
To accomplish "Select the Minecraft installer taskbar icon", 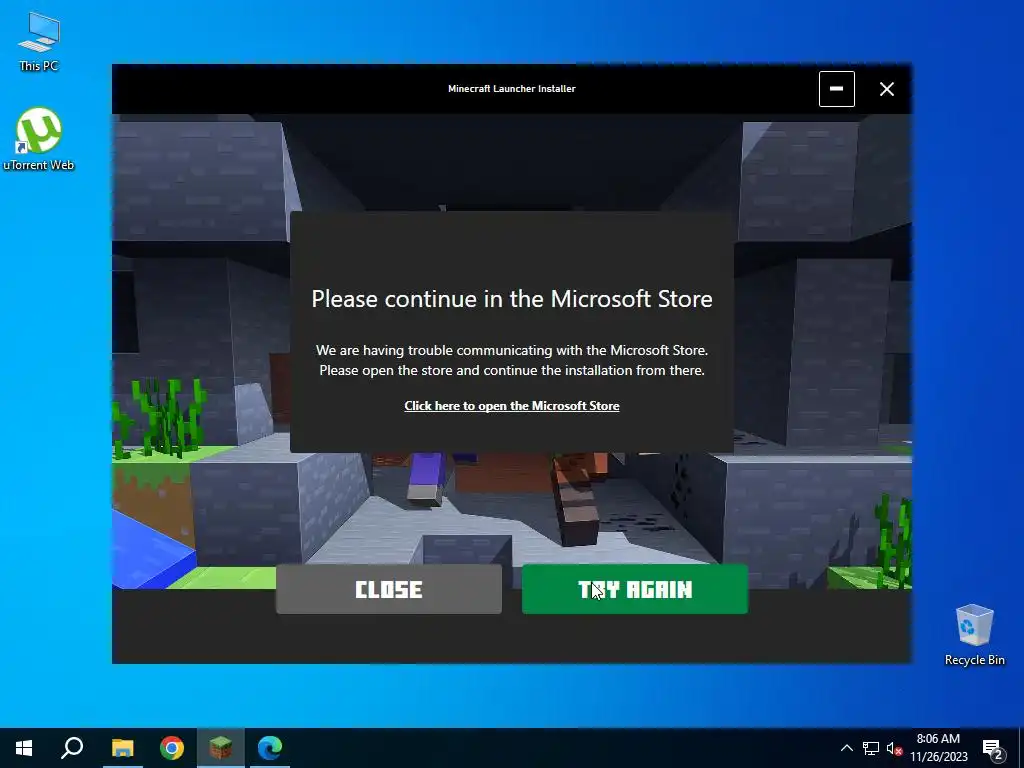I will pyautogui.click(x=221, y=748).
